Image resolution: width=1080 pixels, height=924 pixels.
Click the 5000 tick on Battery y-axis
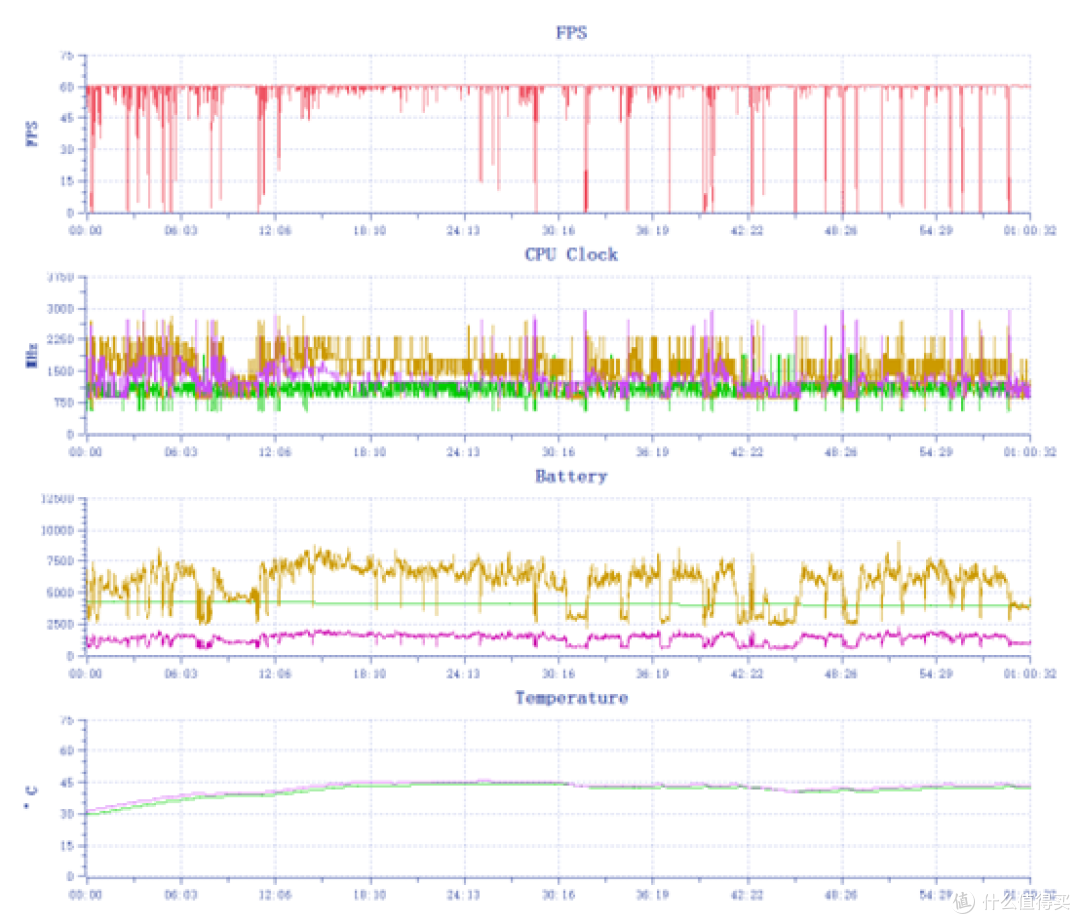pos(61,593)
